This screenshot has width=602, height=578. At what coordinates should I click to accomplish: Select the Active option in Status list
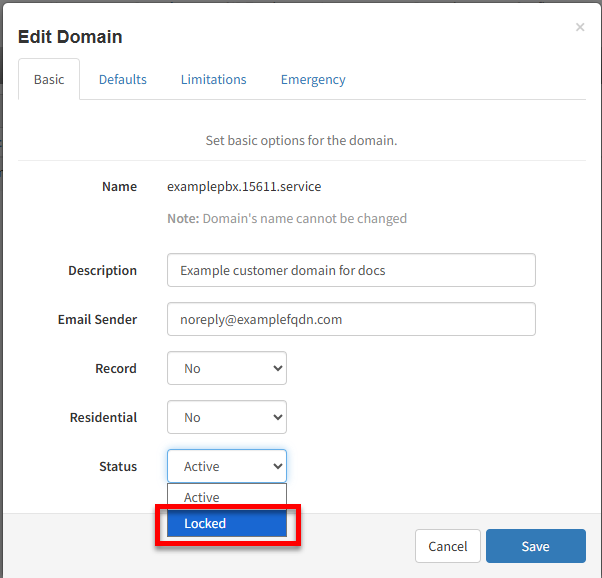(x=227, y=497)
